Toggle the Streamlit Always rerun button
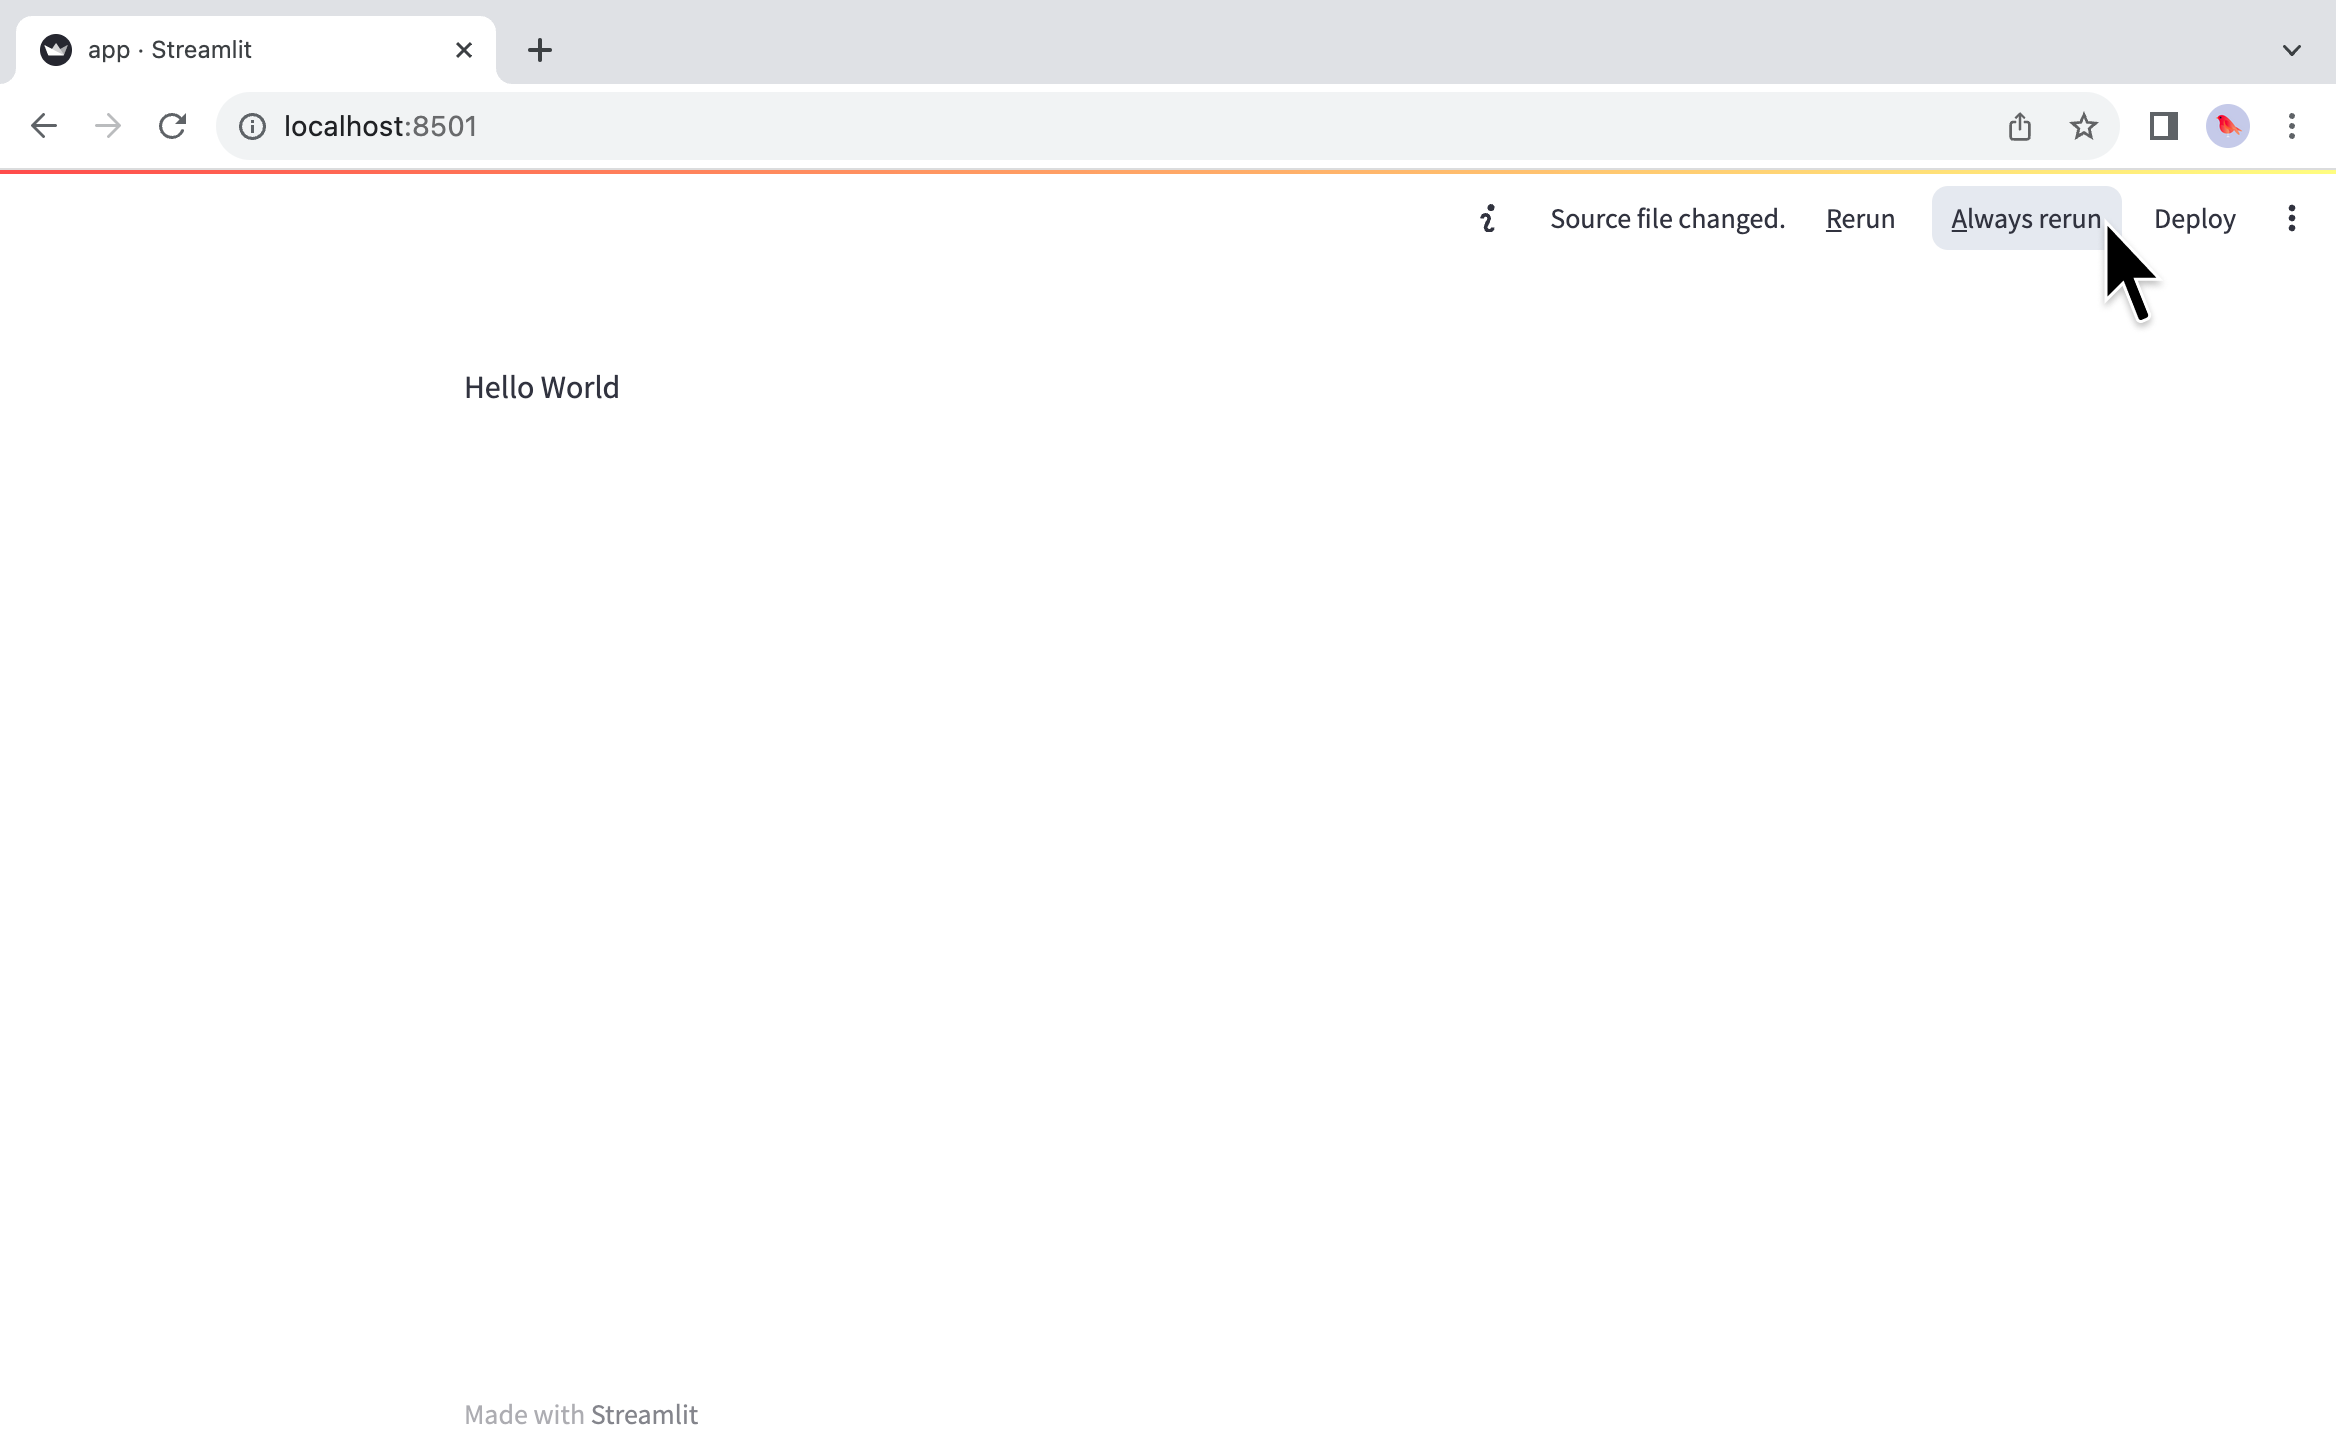This screenshot has height=1456, width=2336. tap(2026, 220)
